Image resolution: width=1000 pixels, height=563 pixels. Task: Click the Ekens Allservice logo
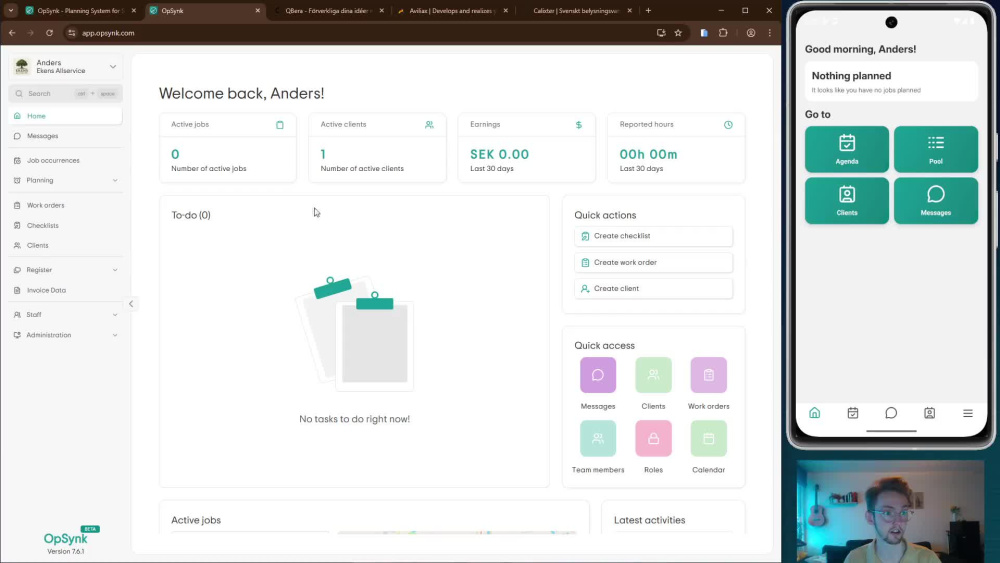click(22, 66)
